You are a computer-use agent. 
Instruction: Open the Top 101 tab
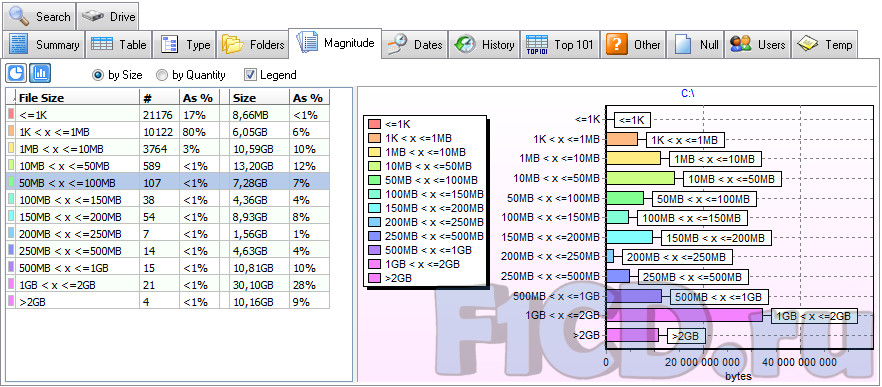click(x=560, y=44)
